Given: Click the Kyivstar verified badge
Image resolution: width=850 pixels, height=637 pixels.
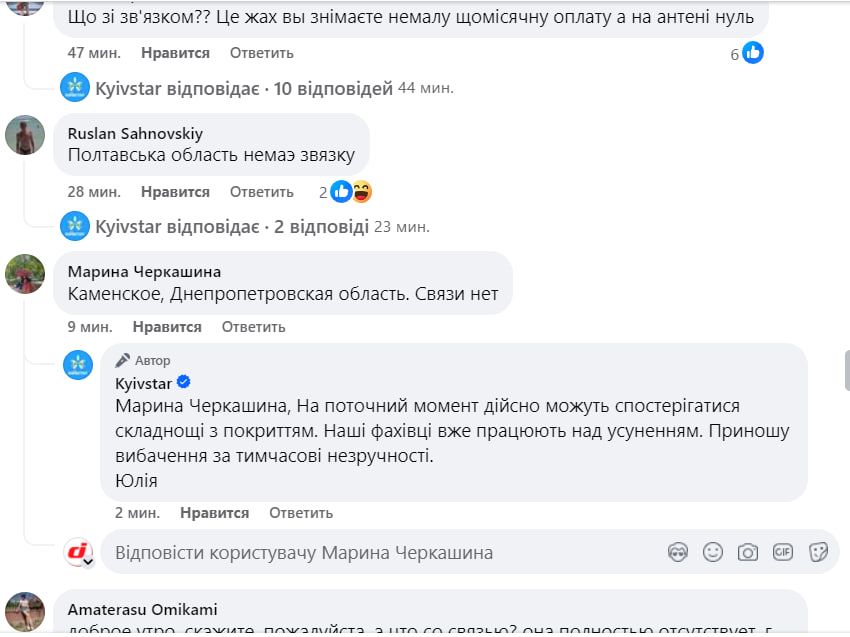Looking at the screenshot, I should tap(184, 383).
